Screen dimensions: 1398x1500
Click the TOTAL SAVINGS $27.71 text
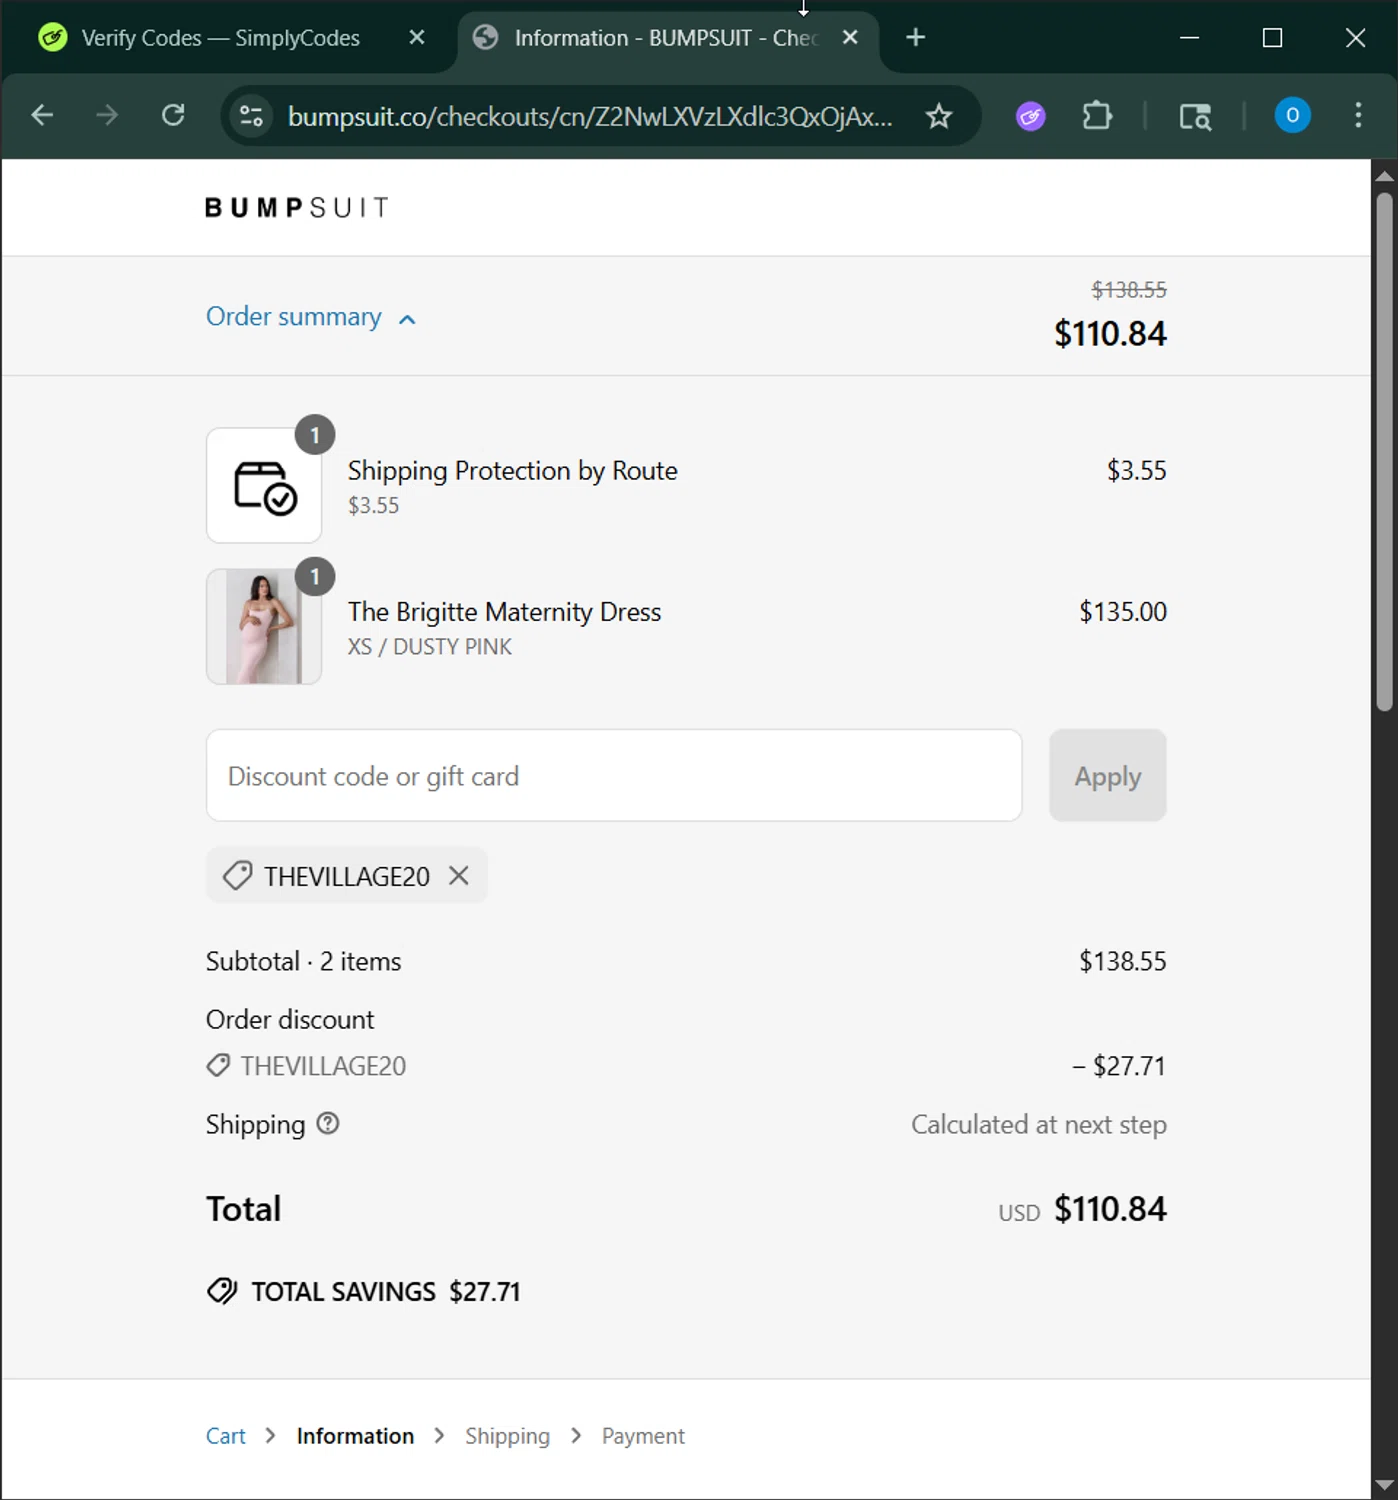point(386,1292)
